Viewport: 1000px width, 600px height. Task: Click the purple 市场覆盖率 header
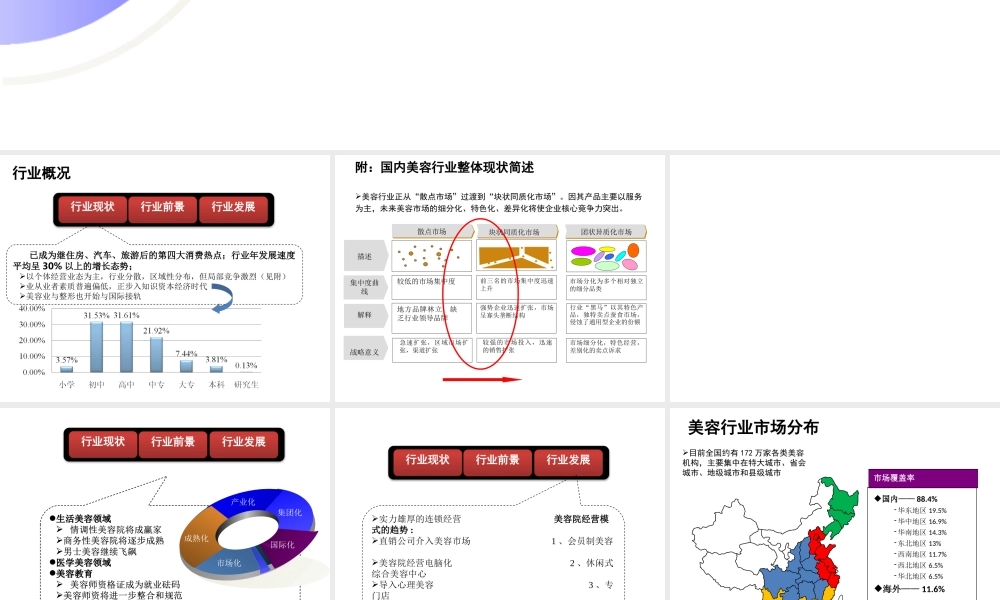(x=922, y=478)
